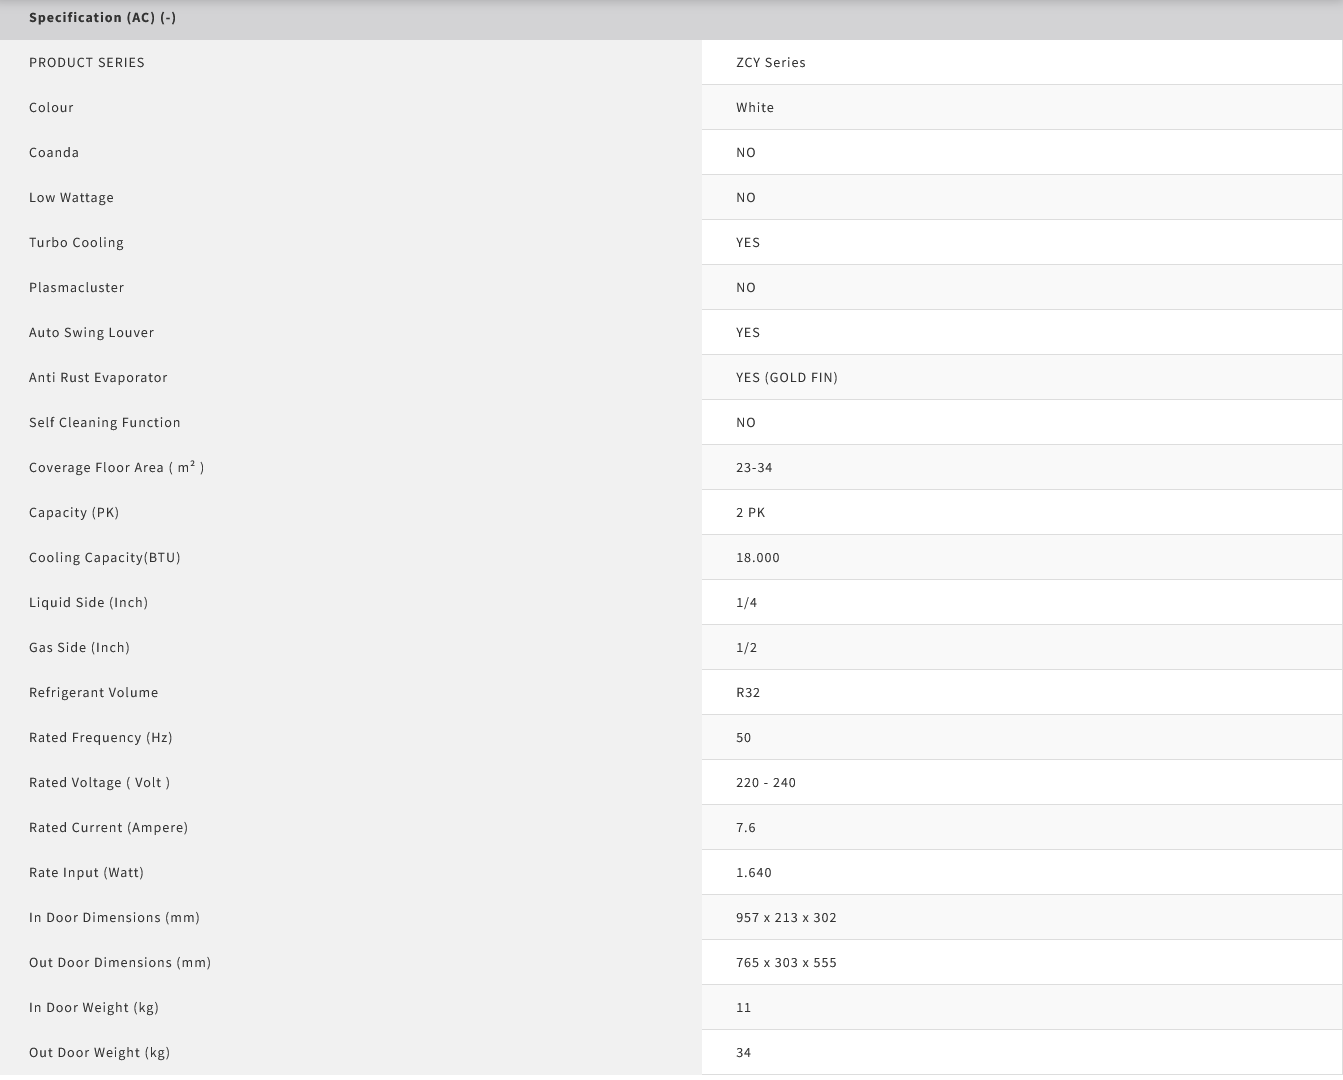Click the Colour label
Screen dimensions: 1343x1080
click(x=51, y=107)
